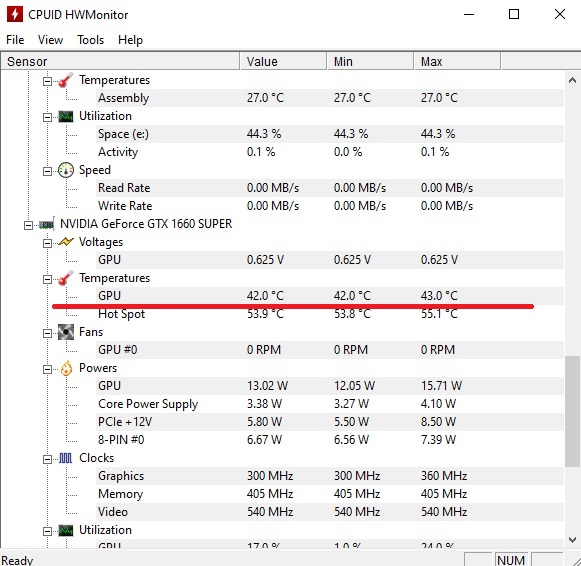Click the fan icon next to Fans

click(x=66, y=332)
